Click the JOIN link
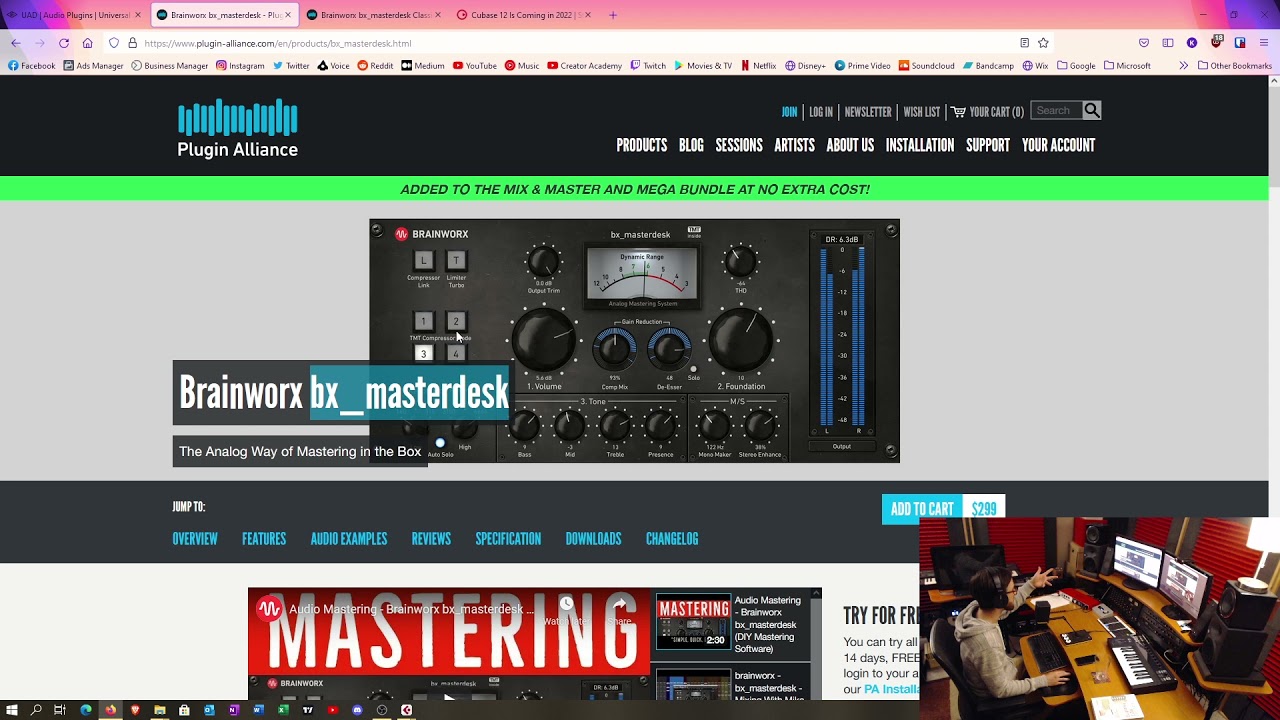 789,112
